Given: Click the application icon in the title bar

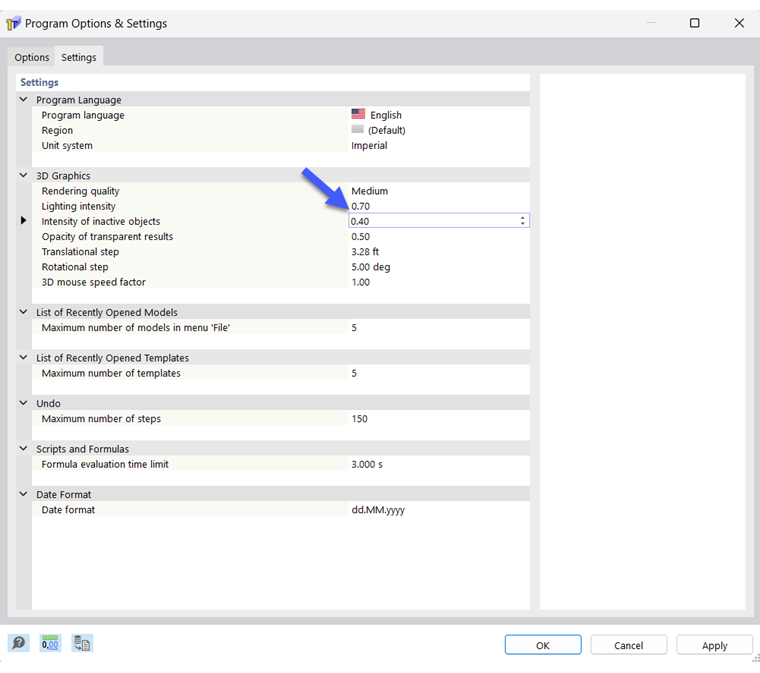Looking at the screenshot, I should click(x=13, y=23).
